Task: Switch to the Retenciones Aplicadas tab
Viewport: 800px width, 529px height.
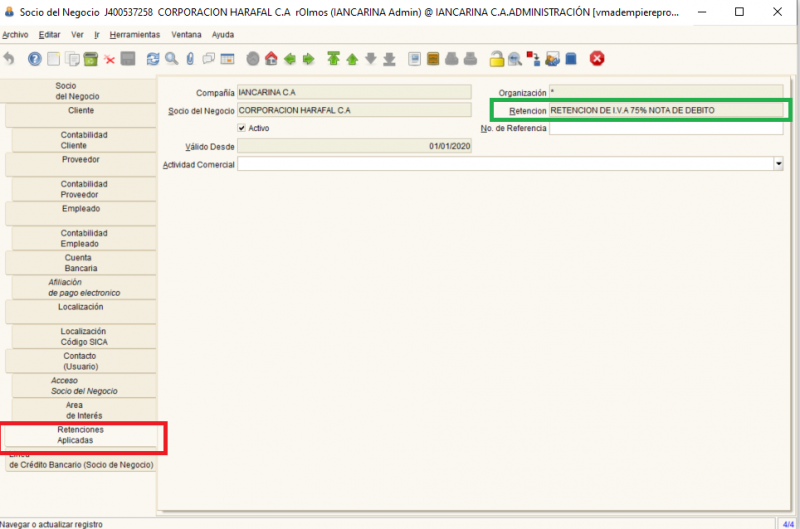Action: 81,435
